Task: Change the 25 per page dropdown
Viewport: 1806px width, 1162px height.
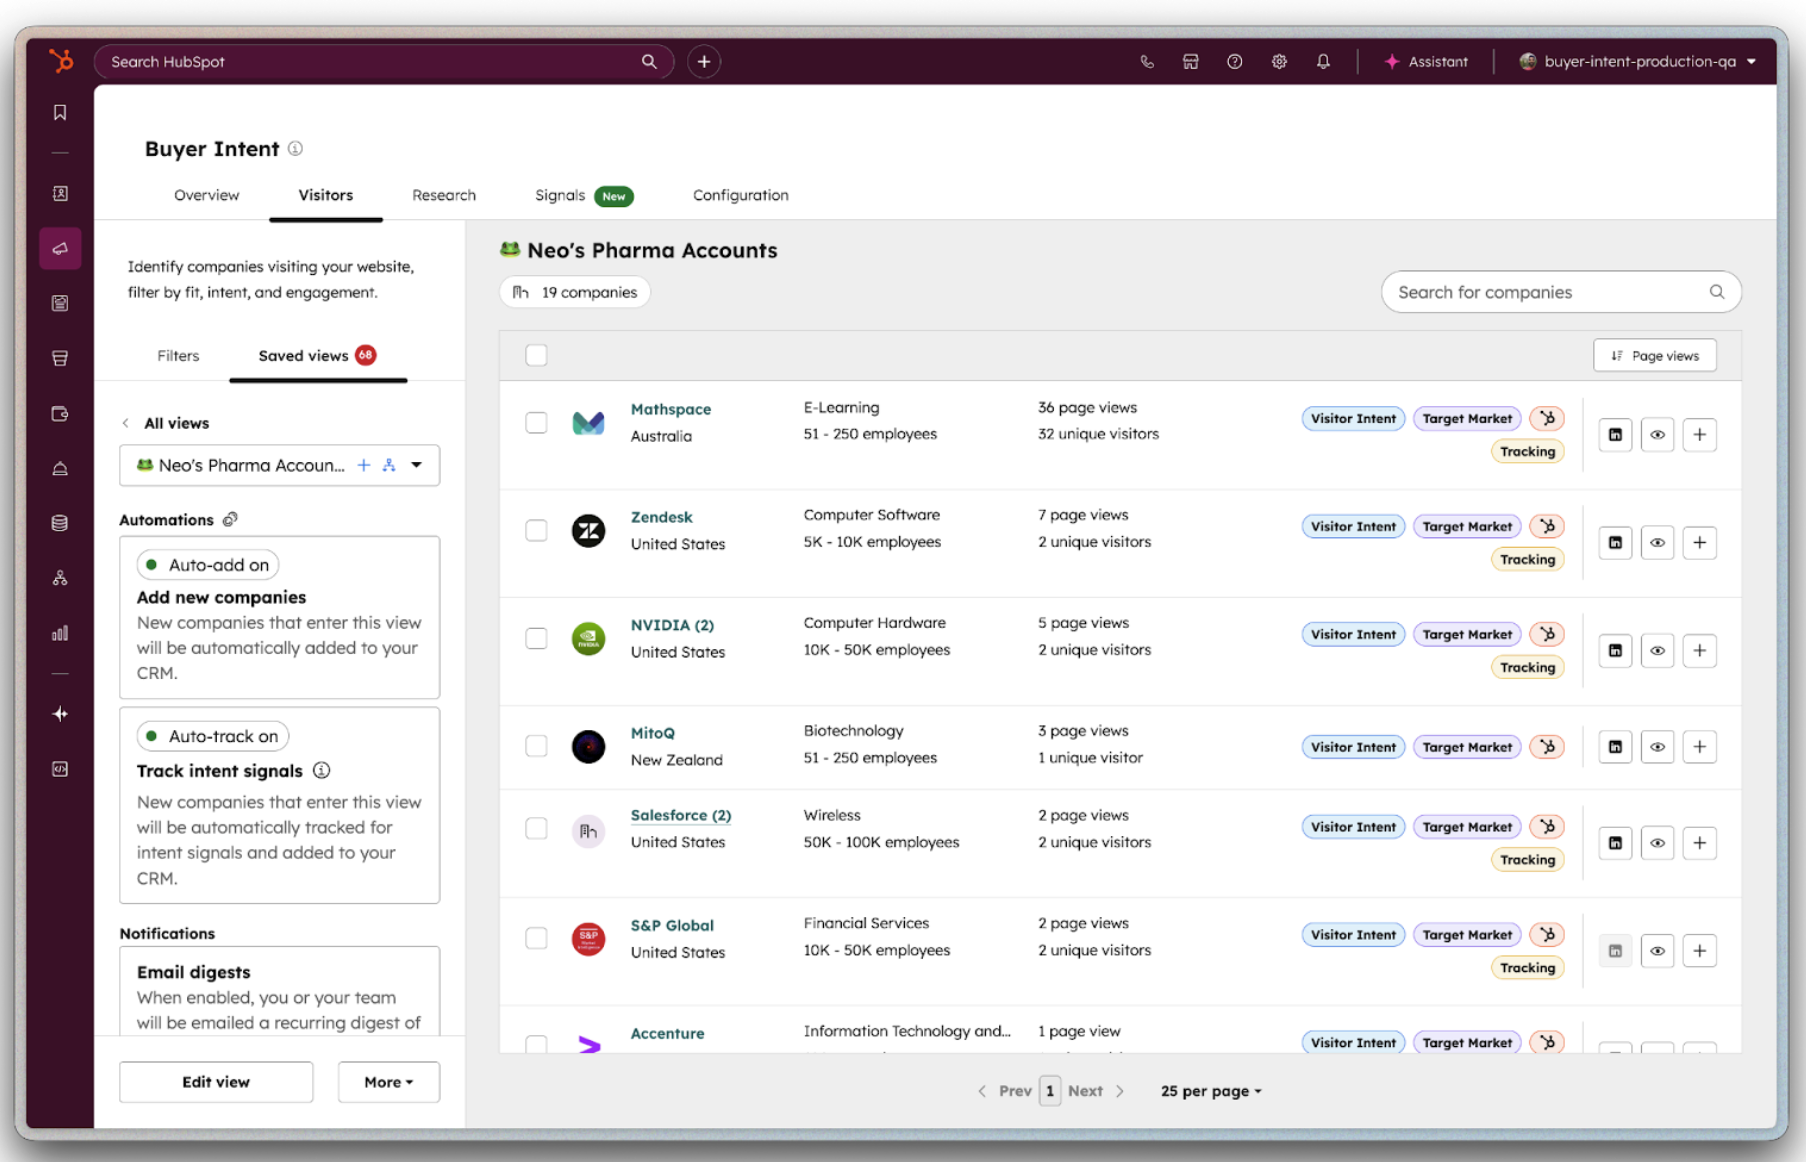Action: pyautogui.click(x=1210, y=1091)
